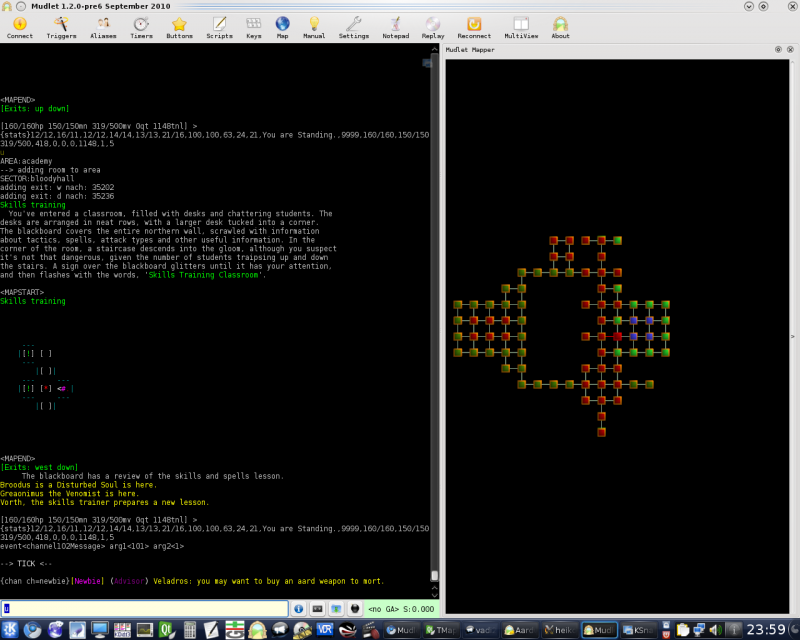Switch to the Aard taskbar window
Viewport: 800px width, 640px height.
(519, 630)
